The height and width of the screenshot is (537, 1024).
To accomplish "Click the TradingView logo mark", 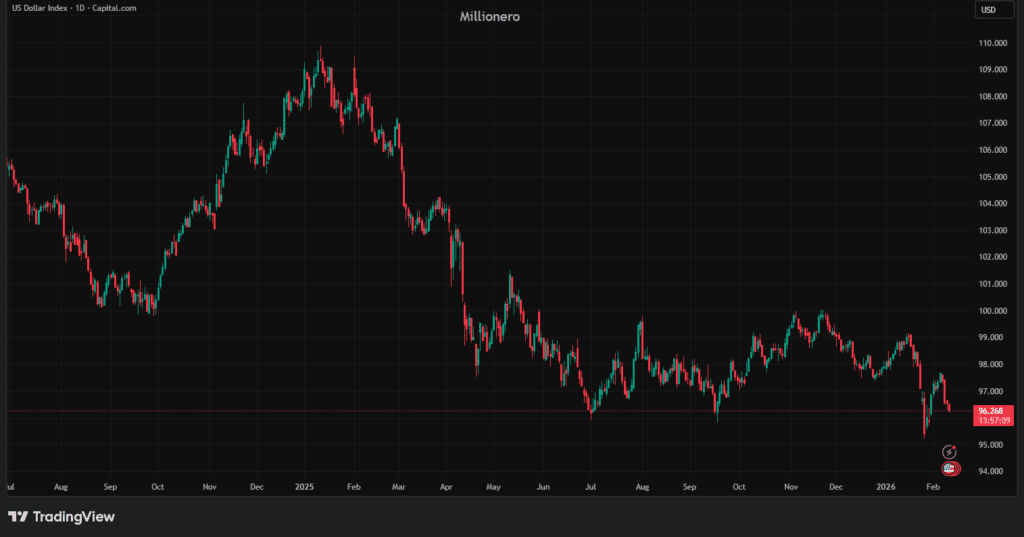I will (17, 516).
